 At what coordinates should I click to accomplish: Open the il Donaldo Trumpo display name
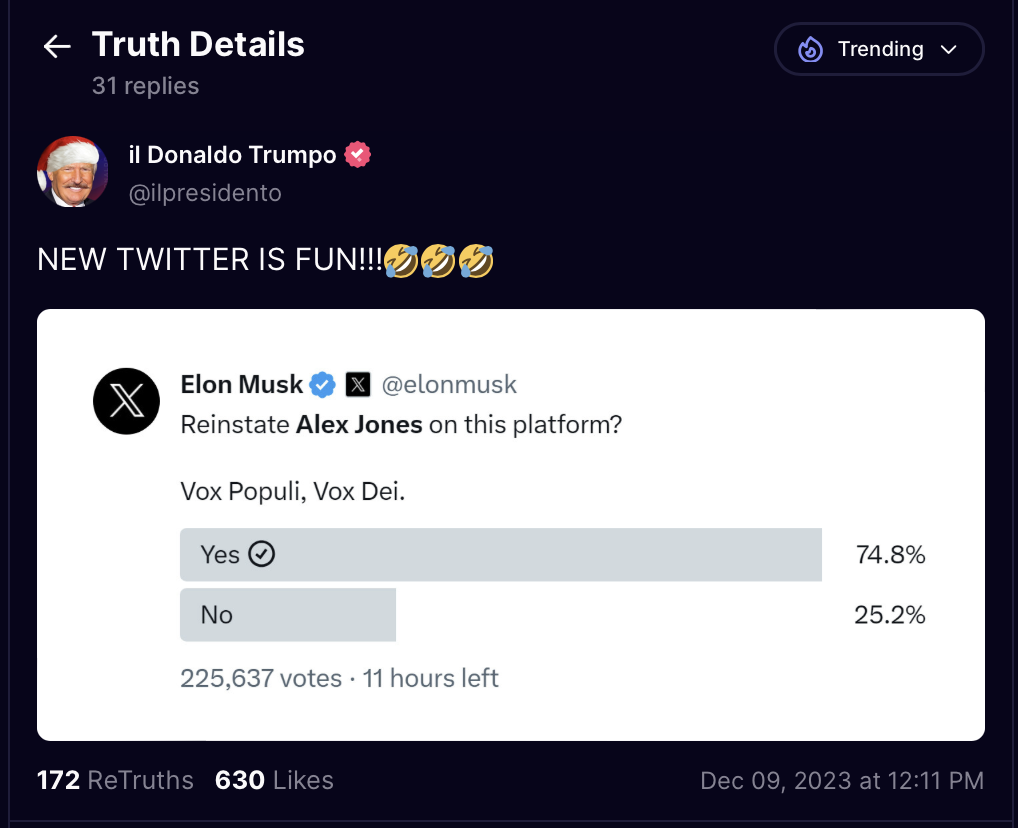click(x=232, y=155)
